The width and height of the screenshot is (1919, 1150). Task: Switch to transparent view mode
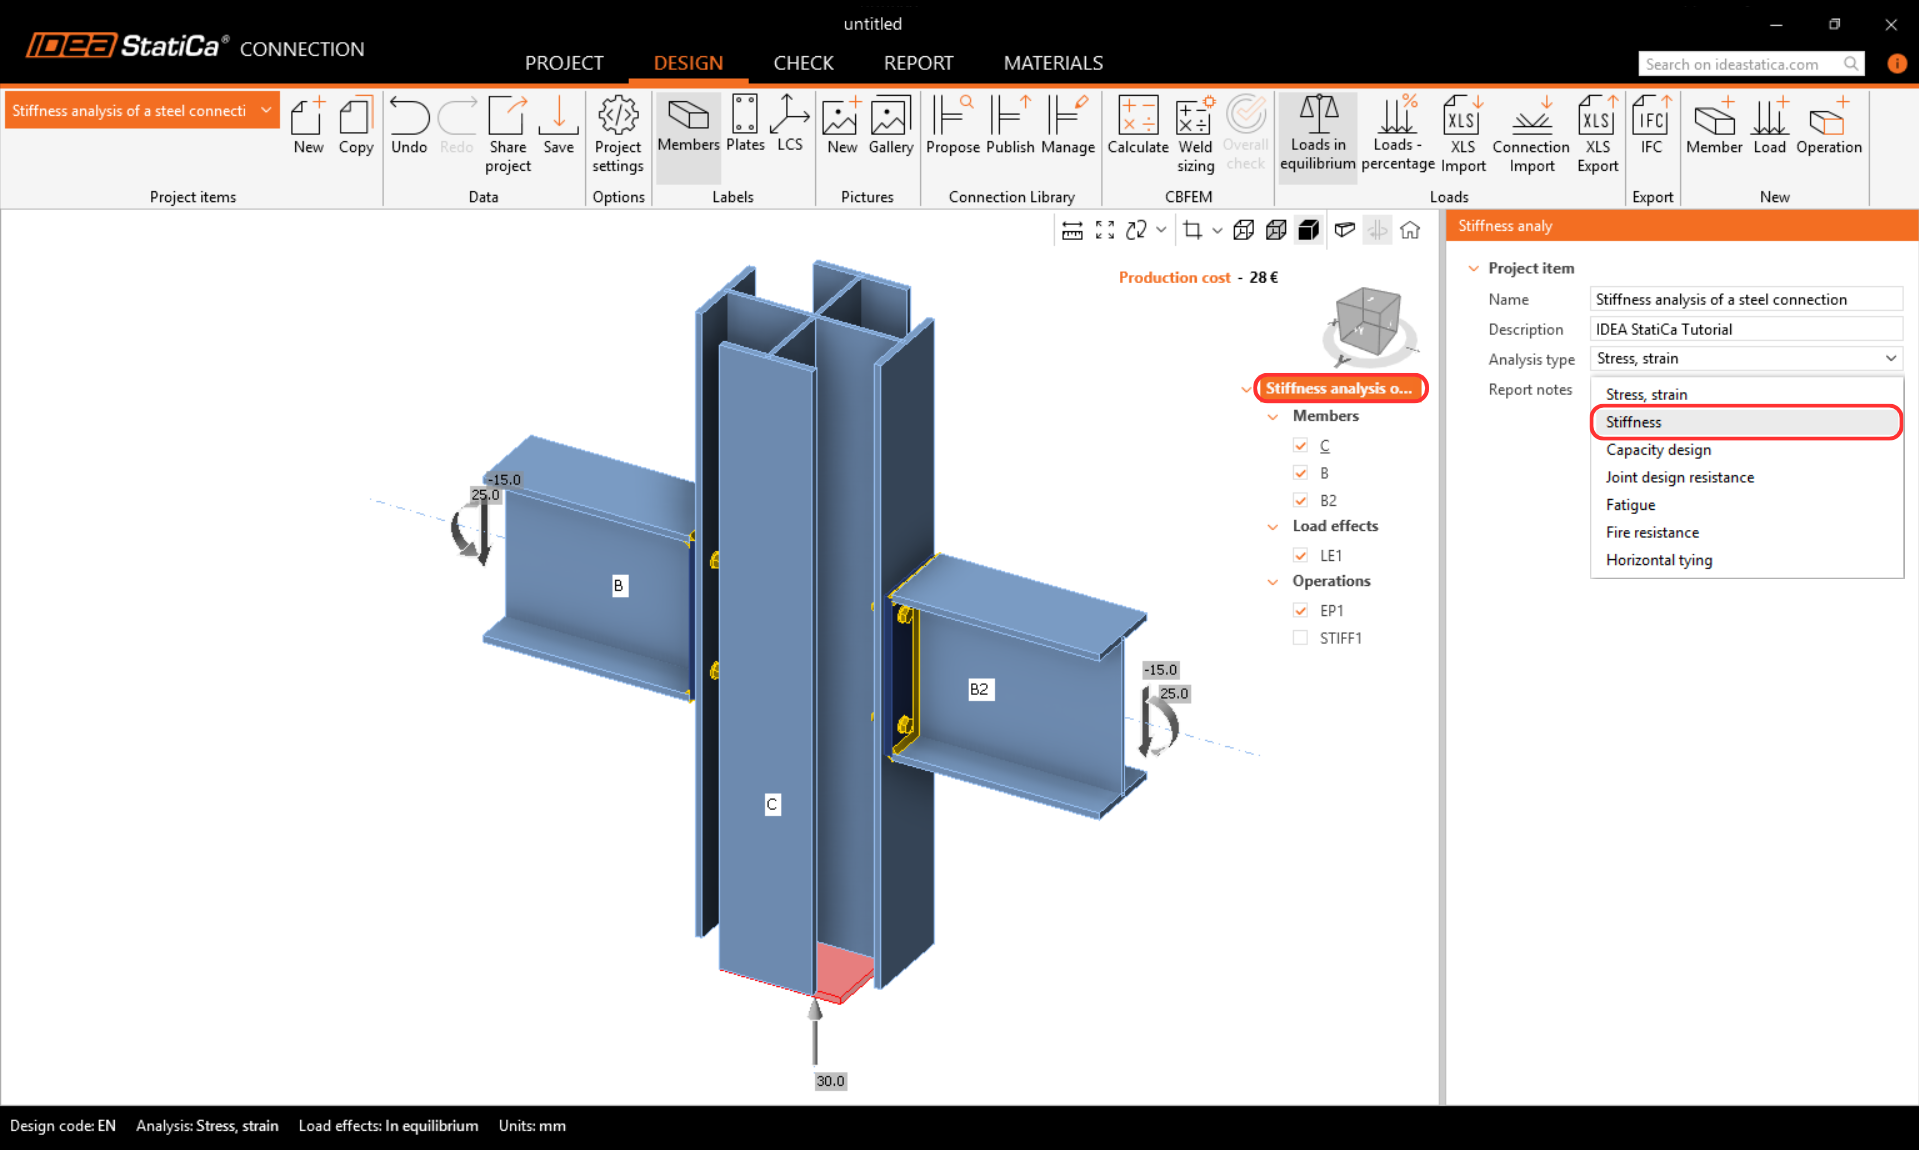click(1276, 230)
